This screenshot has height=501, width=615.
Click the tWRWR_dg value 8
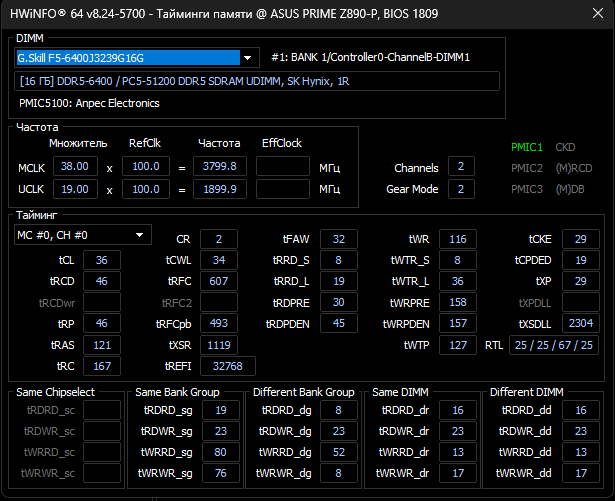coord(339,473)
